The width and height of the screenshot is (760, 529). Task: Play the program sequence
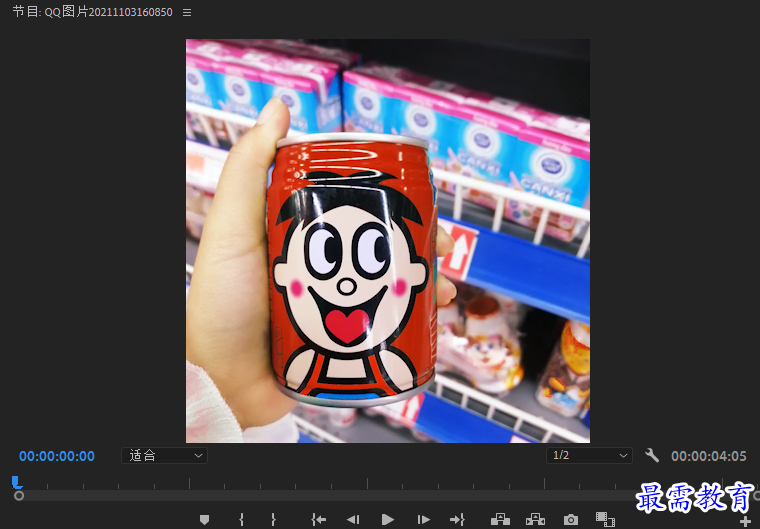388,520
